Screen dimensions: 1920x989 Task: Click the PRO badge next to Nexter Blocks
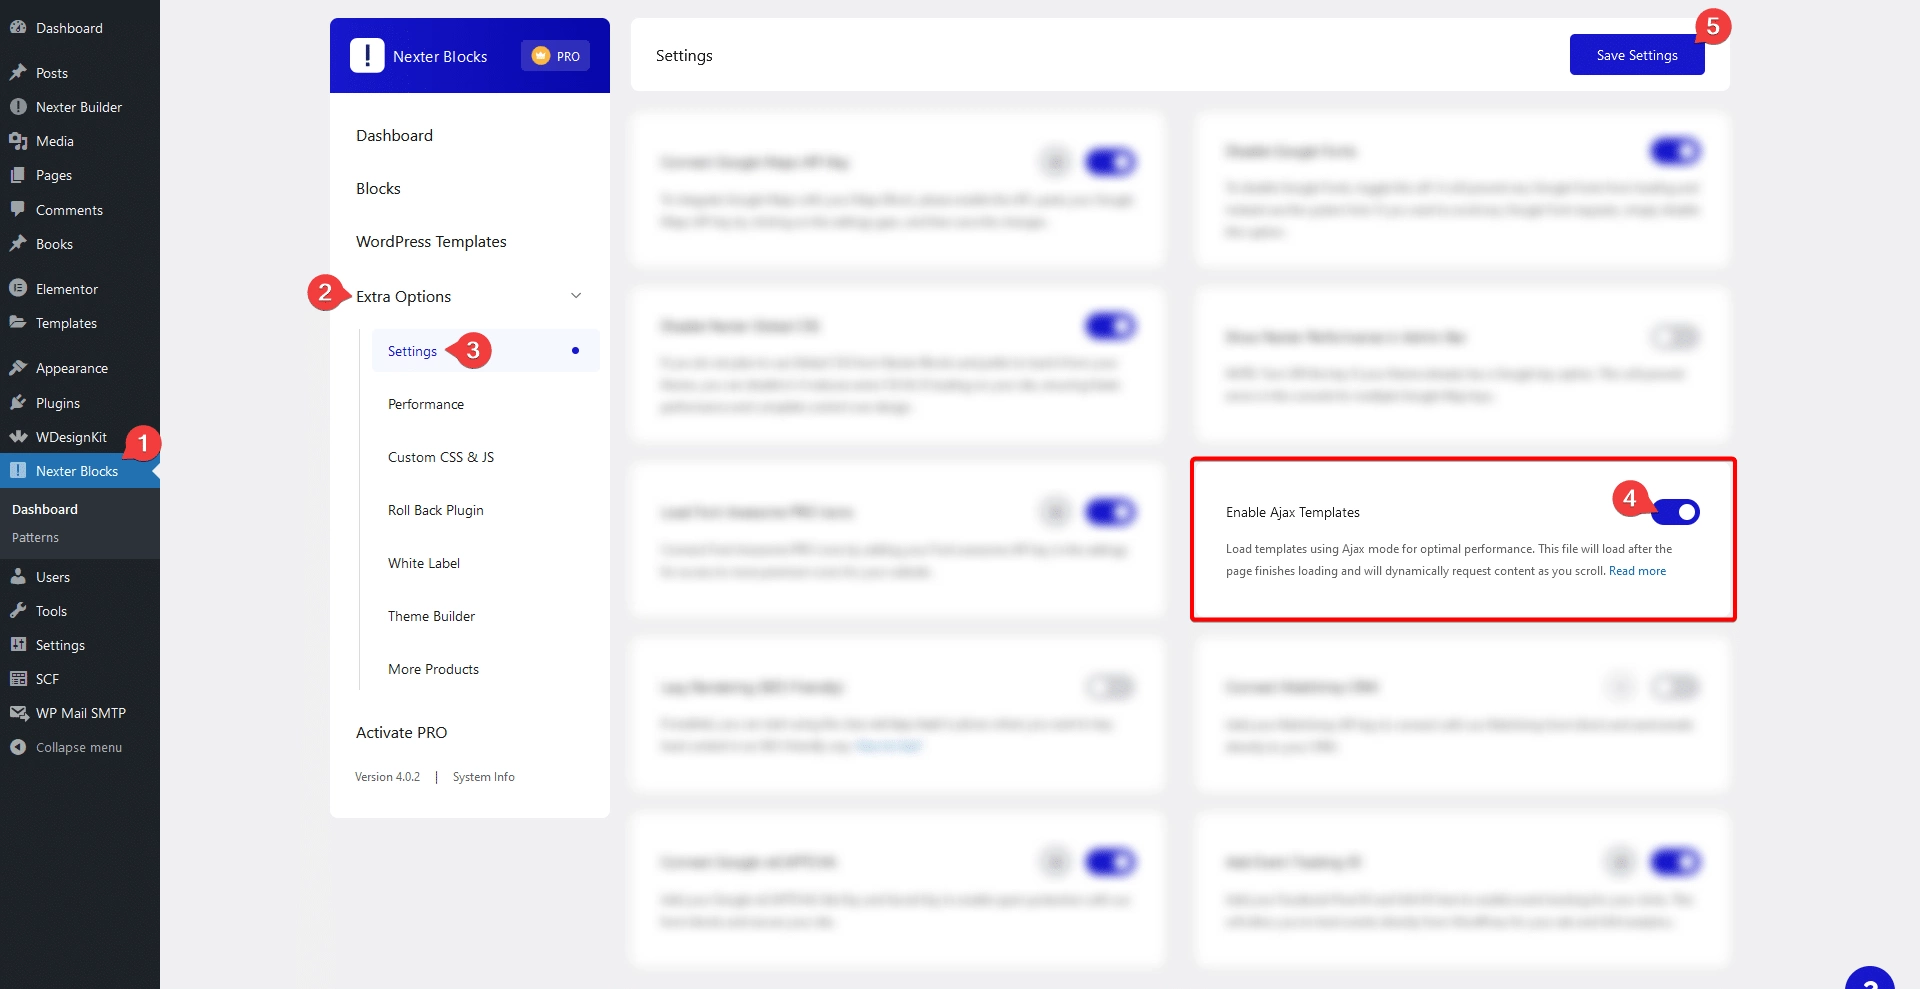pyautogui.click(x=555, y=56)
